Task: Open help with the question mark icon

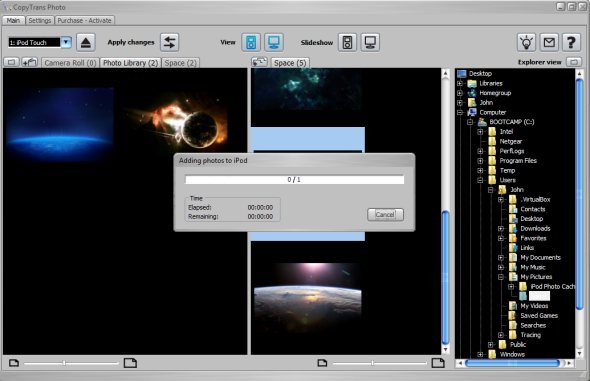Action: 571,42
